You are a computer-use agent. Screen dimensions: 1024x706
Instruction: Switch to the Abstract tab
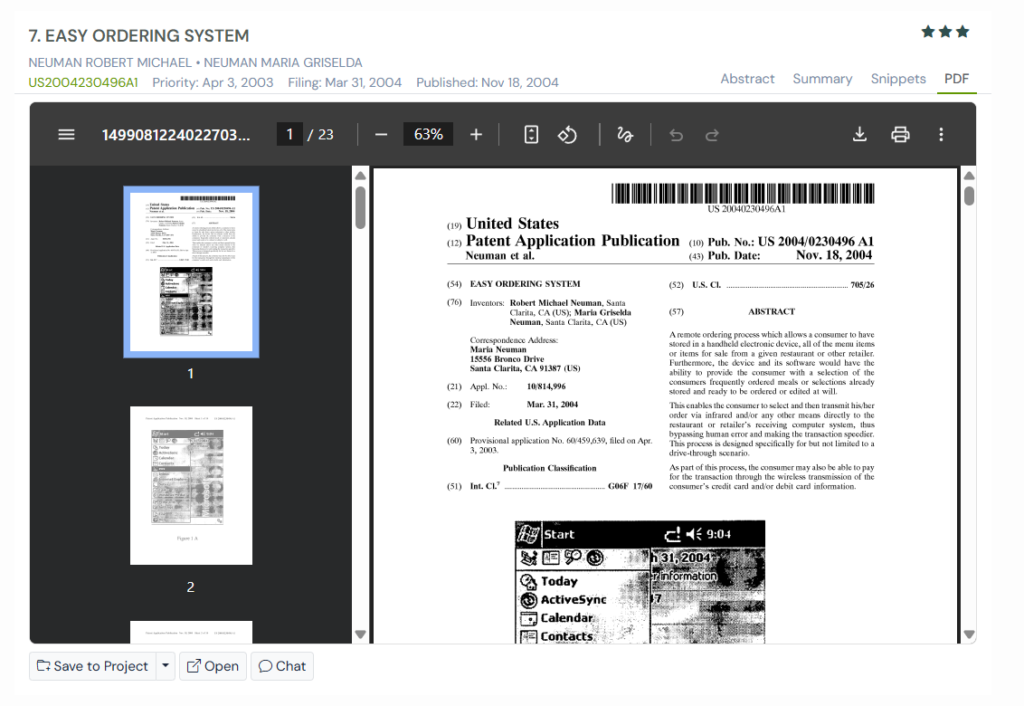(x=747, y=78)
